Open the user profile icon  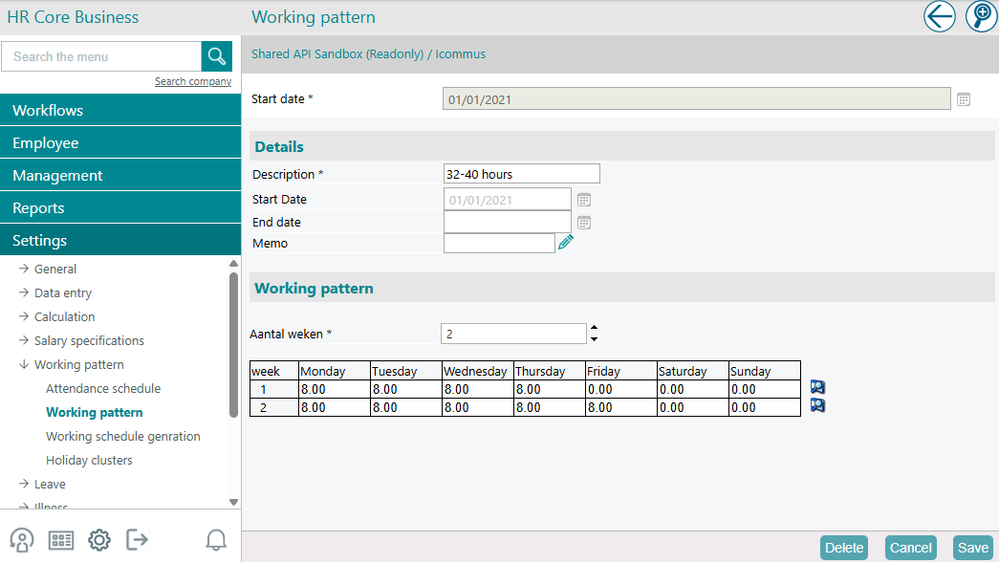coord(22,540)
